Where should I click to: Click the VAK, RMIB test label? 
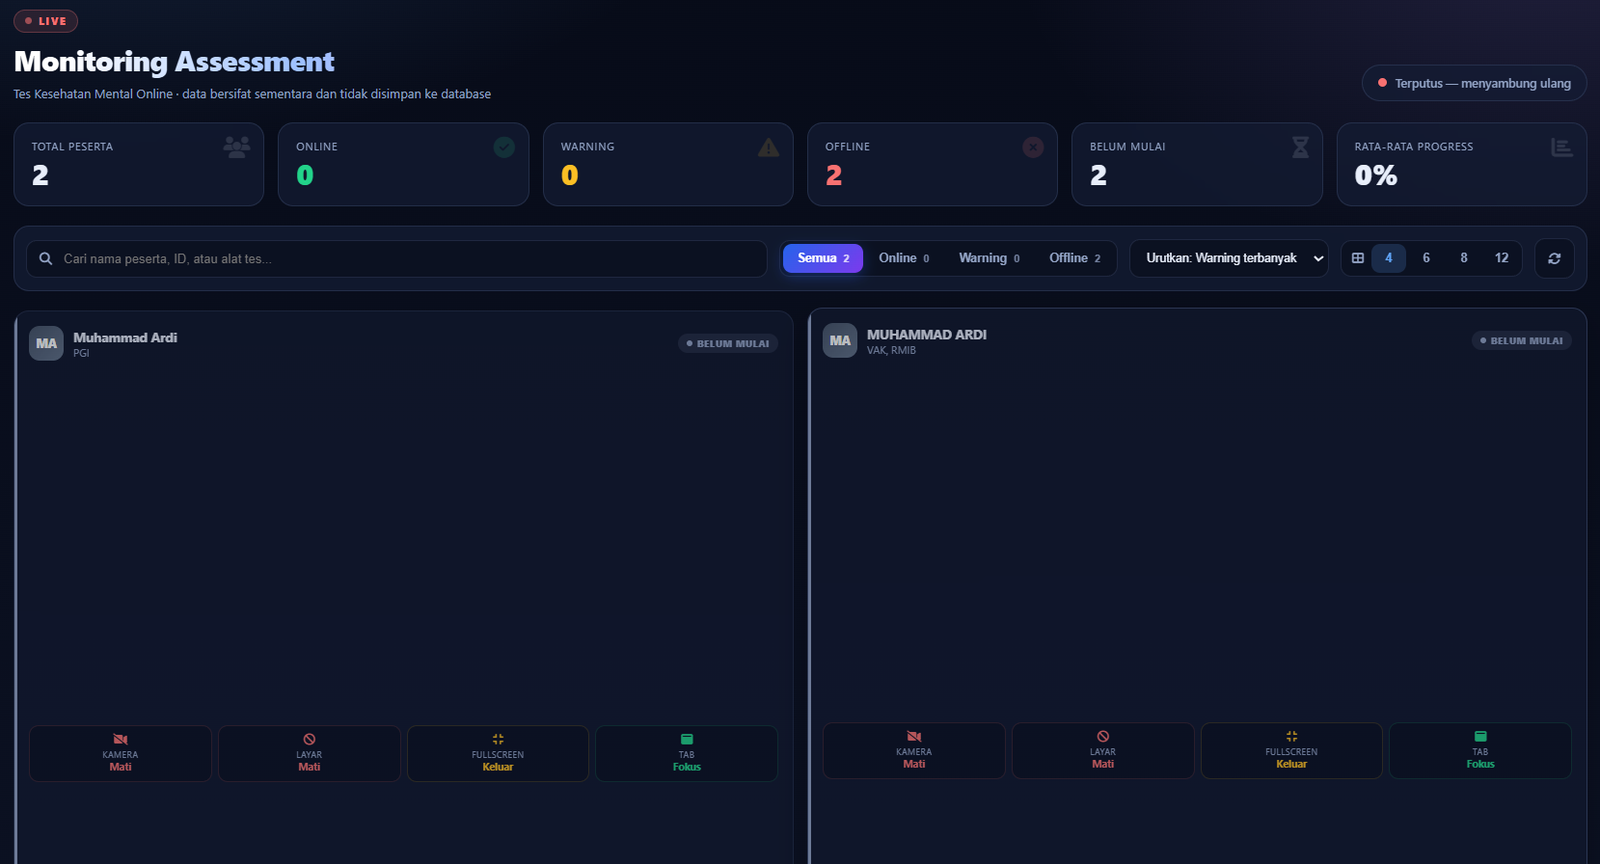(891, 350)
